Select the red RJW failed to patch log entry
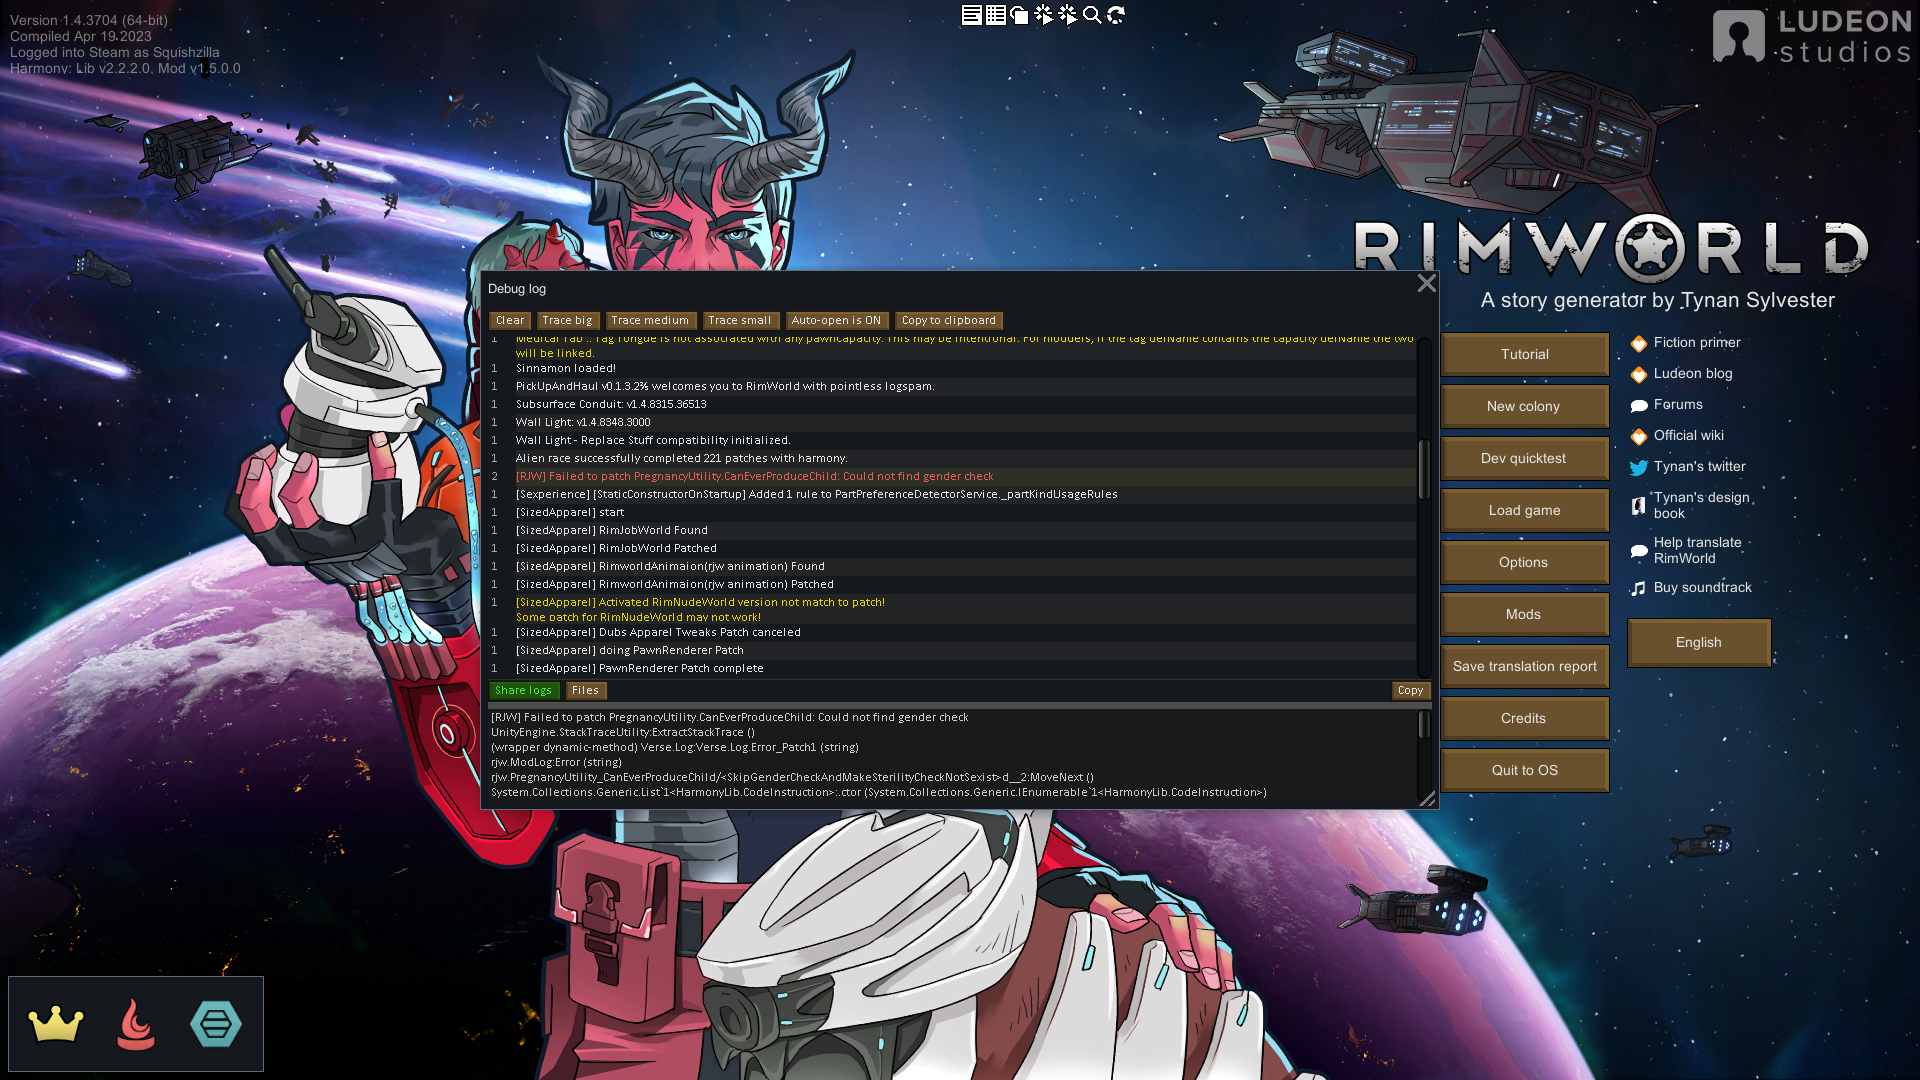 (x=952, y=477)
